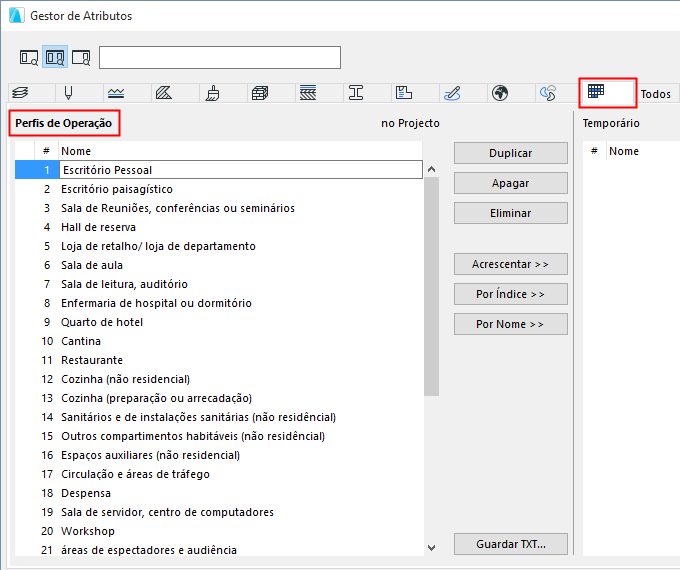Image resolution: width=680 pixels, height=570 pixels.
Task: Open the Profiles I-beam tab icon
Action: 356,93
